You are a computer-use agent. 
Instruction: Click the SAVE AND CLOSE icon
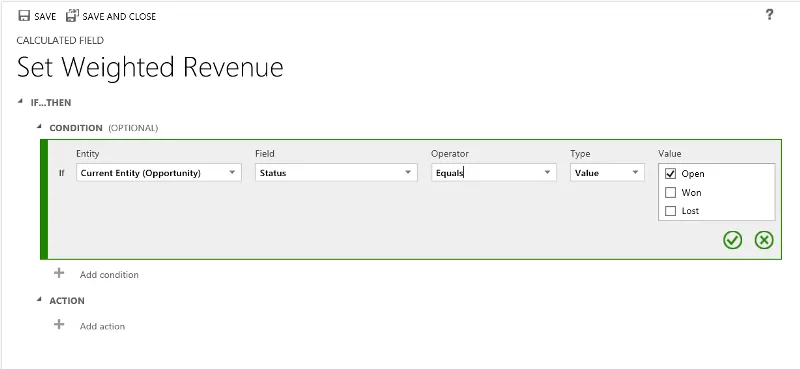(72, 16)
